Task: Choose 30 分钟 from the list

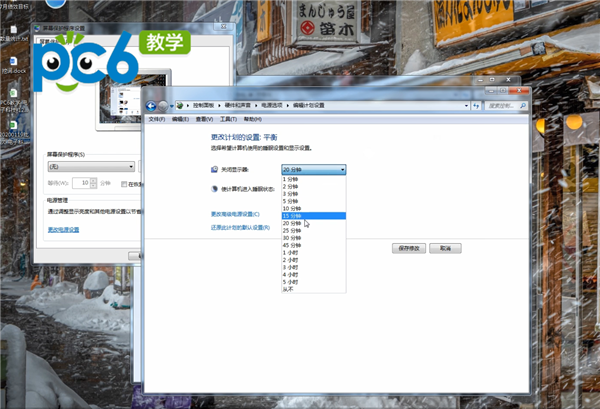Action: tap(314, 238)
